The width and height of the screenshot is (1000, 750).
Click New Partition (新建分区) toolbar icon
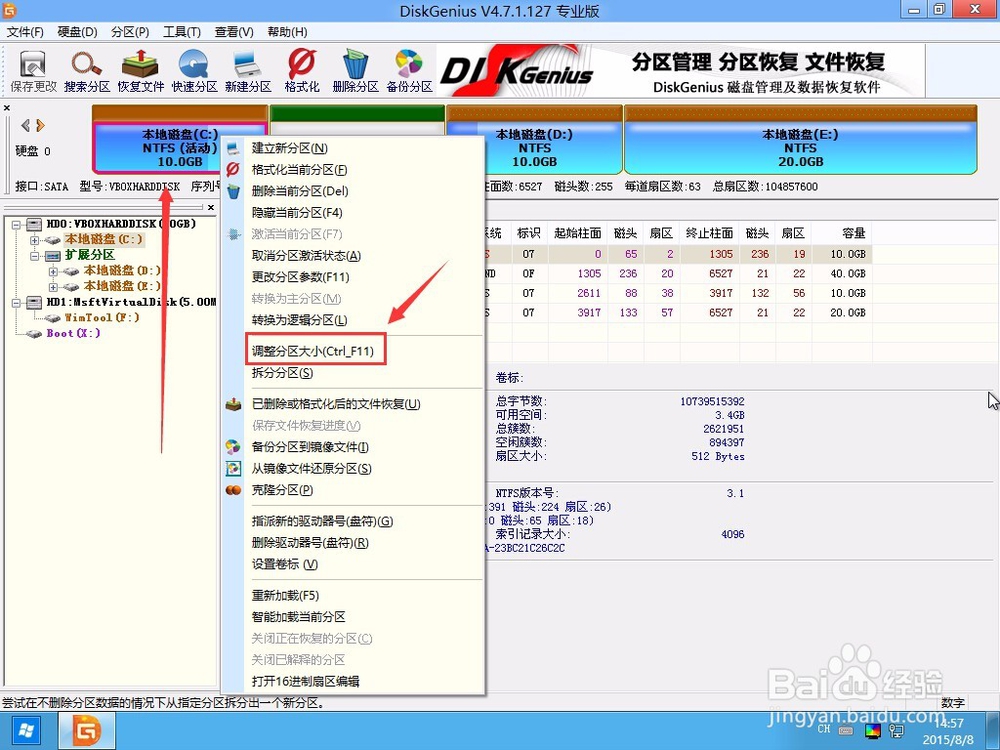[x=248, y=71]
